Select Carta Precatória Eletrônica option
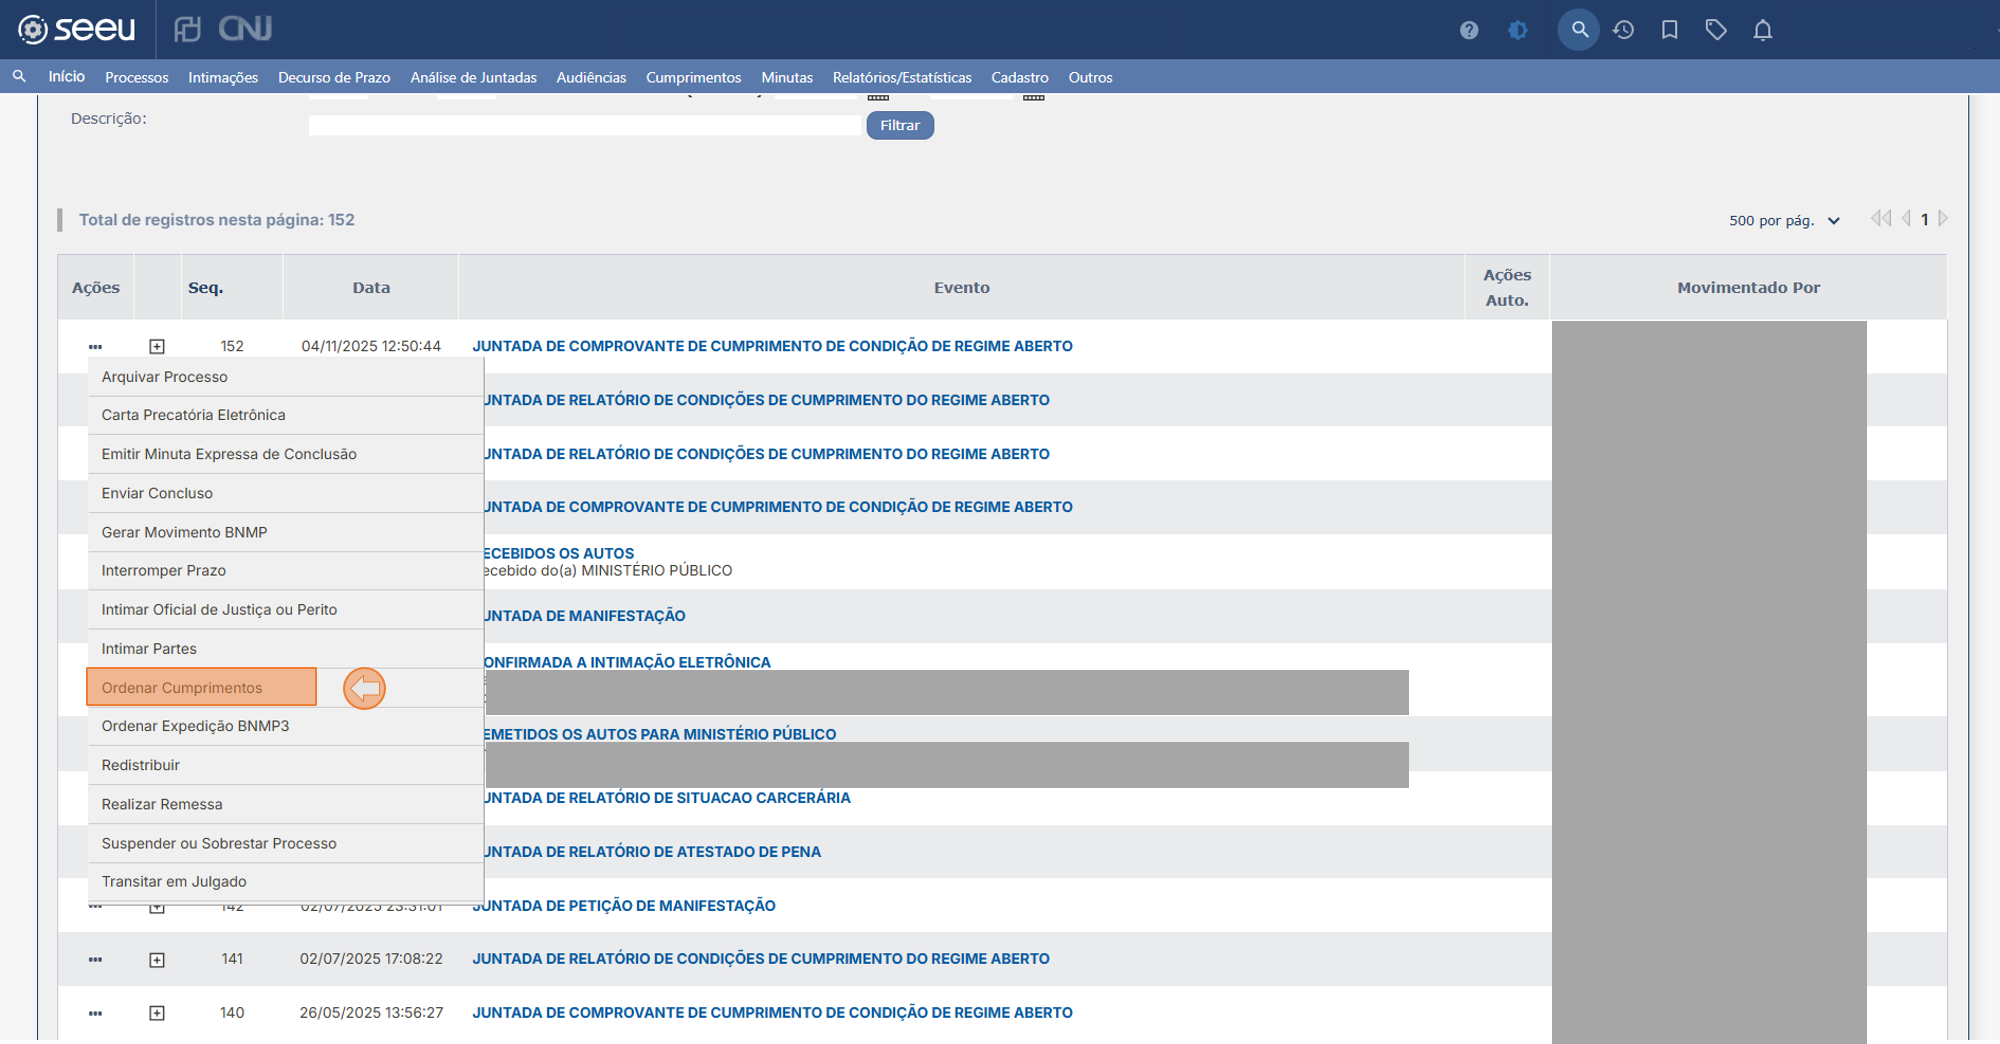 click(286, 415)
